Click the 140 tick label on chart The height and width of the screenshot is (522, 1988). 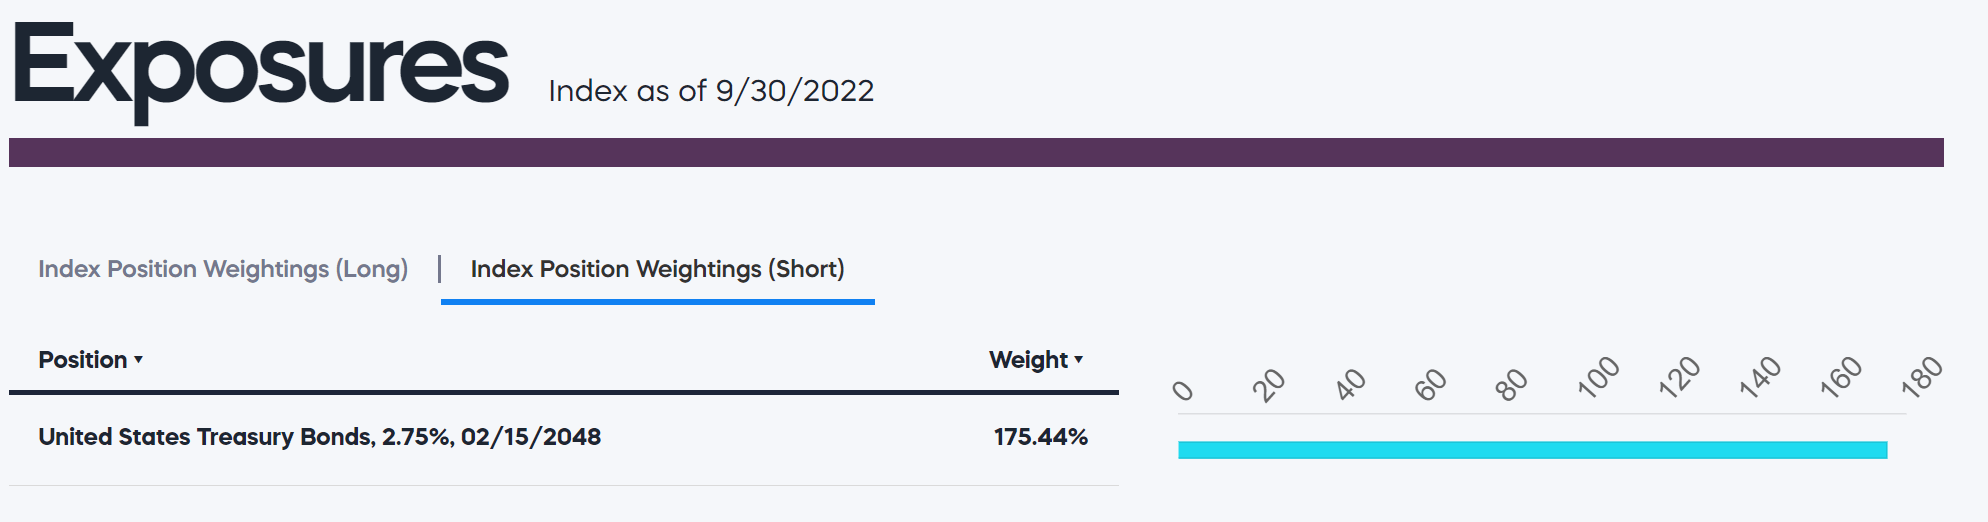(1760, 377)
